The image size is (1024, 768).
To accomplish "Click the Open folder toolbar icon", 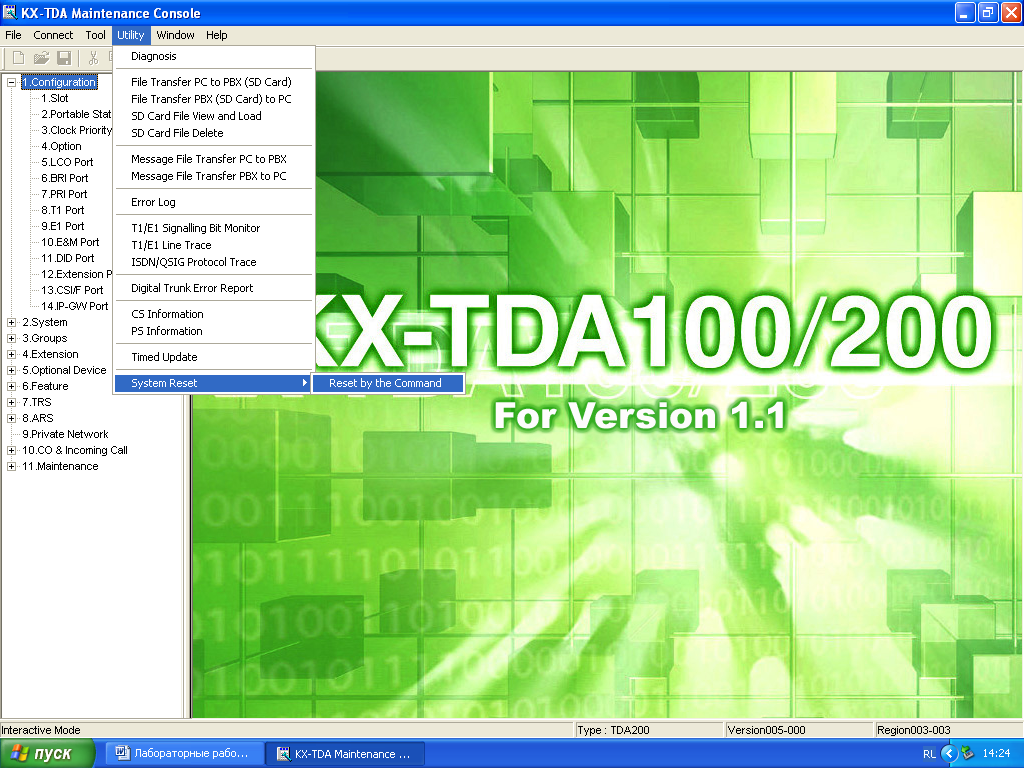I will click(41, 58).
